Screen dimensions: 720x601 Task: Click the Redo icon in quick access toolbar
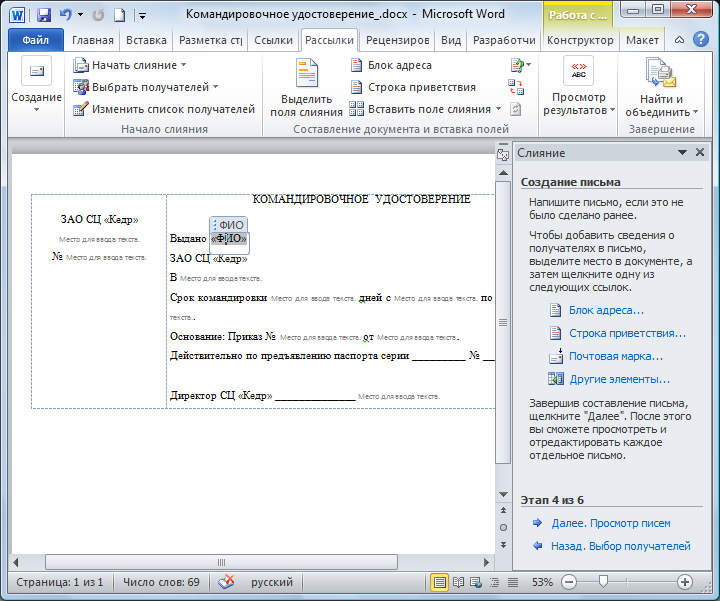(98, 15)
